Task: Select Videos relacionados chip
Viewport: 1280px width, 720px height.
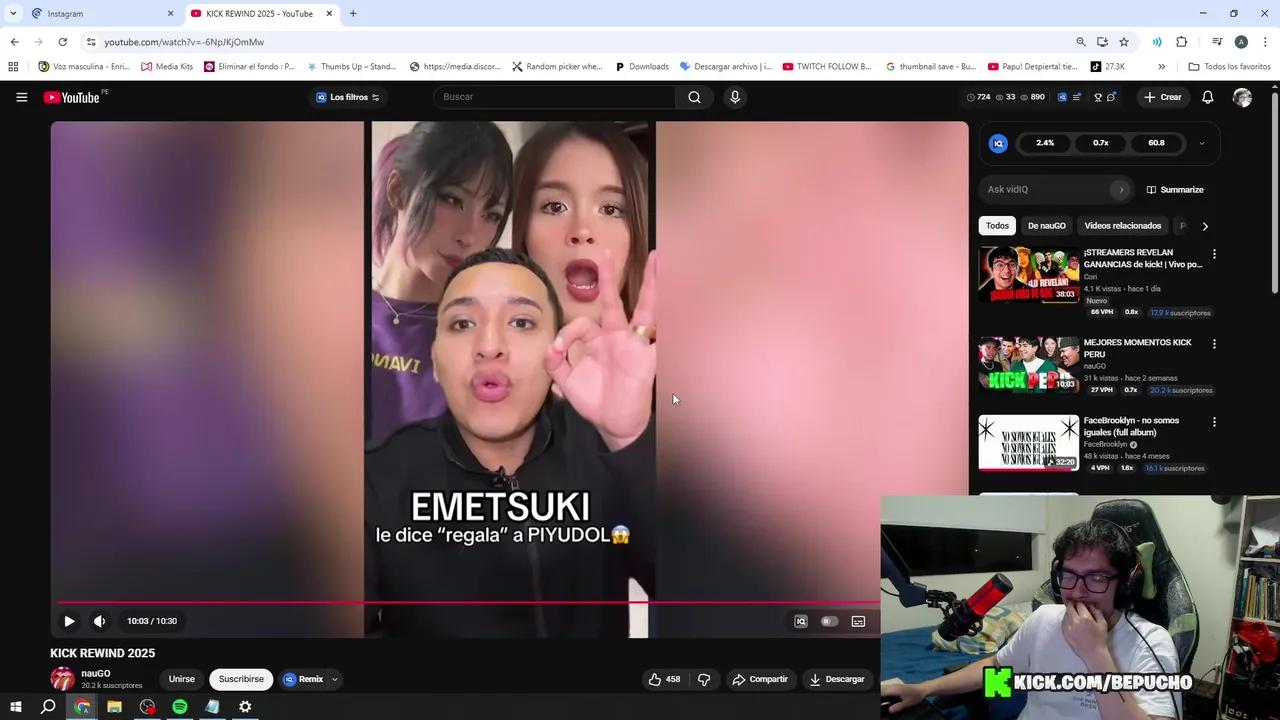Action: coord(1122,226)
